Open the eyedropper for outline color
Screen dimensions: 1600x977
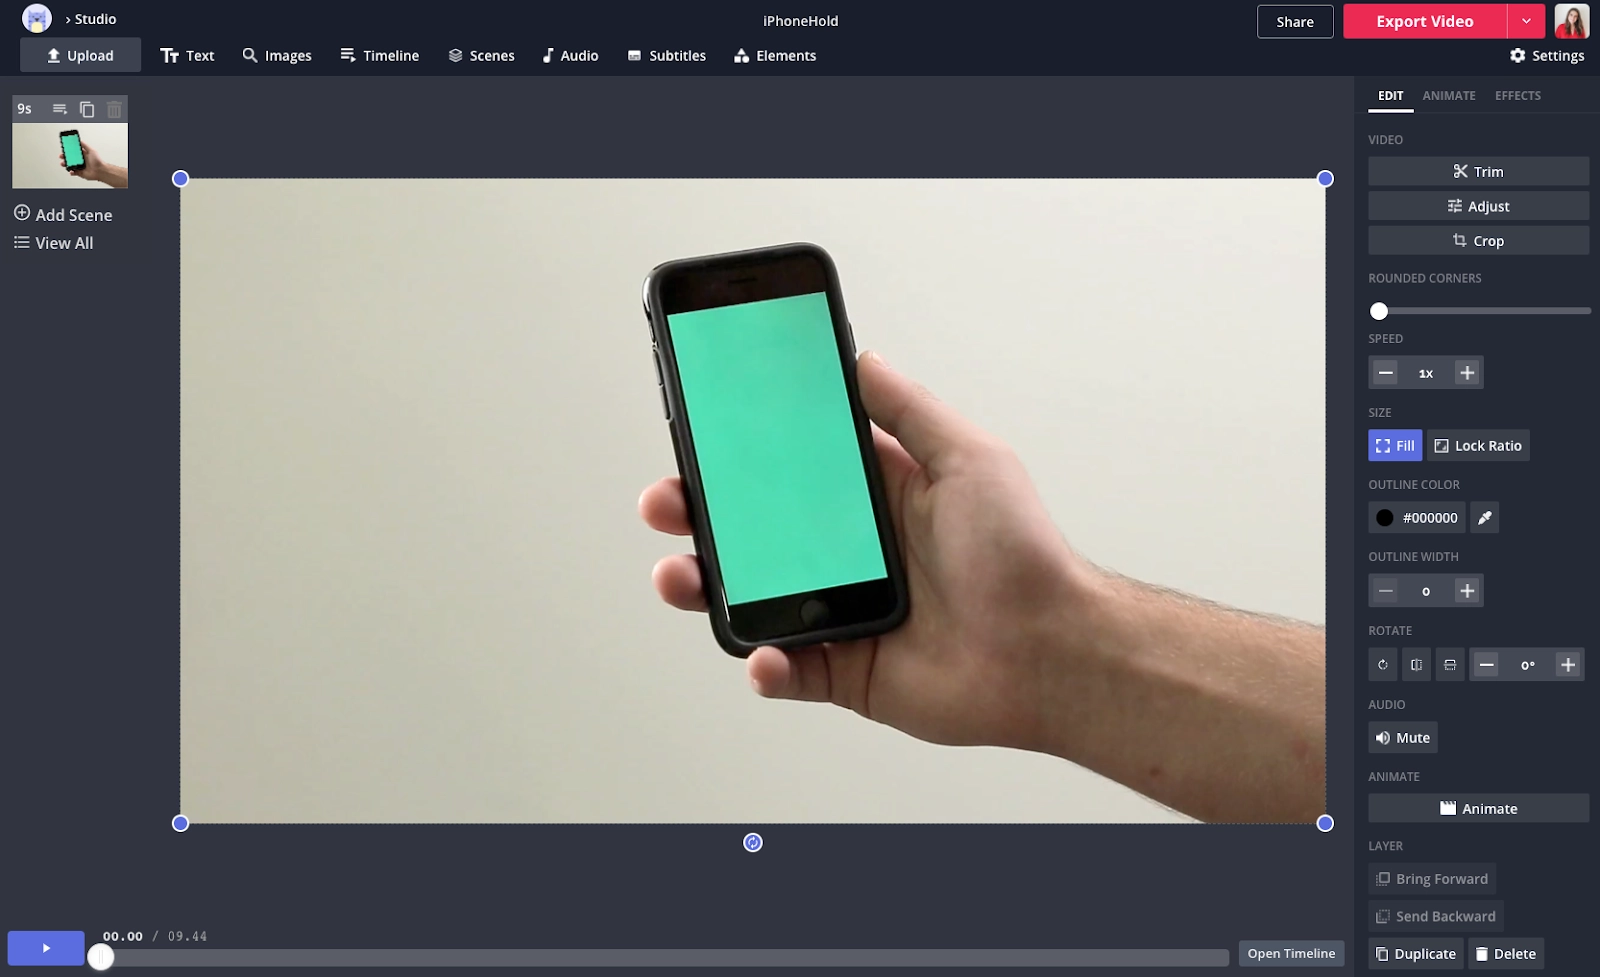[x=1484, y=517]
